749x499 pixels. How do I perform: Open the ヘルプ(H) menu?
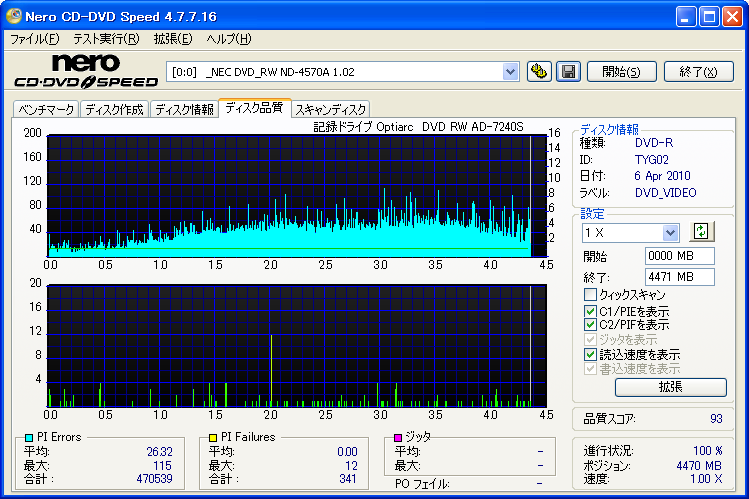[229, 39]
